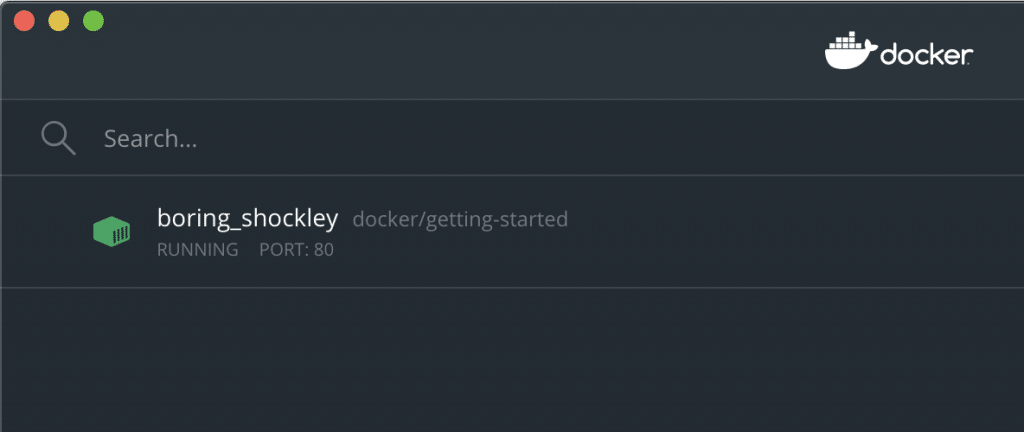Click the docker/getting-started image label
The height and width of the screenshot is (432, 1024).
coord(460,219)
